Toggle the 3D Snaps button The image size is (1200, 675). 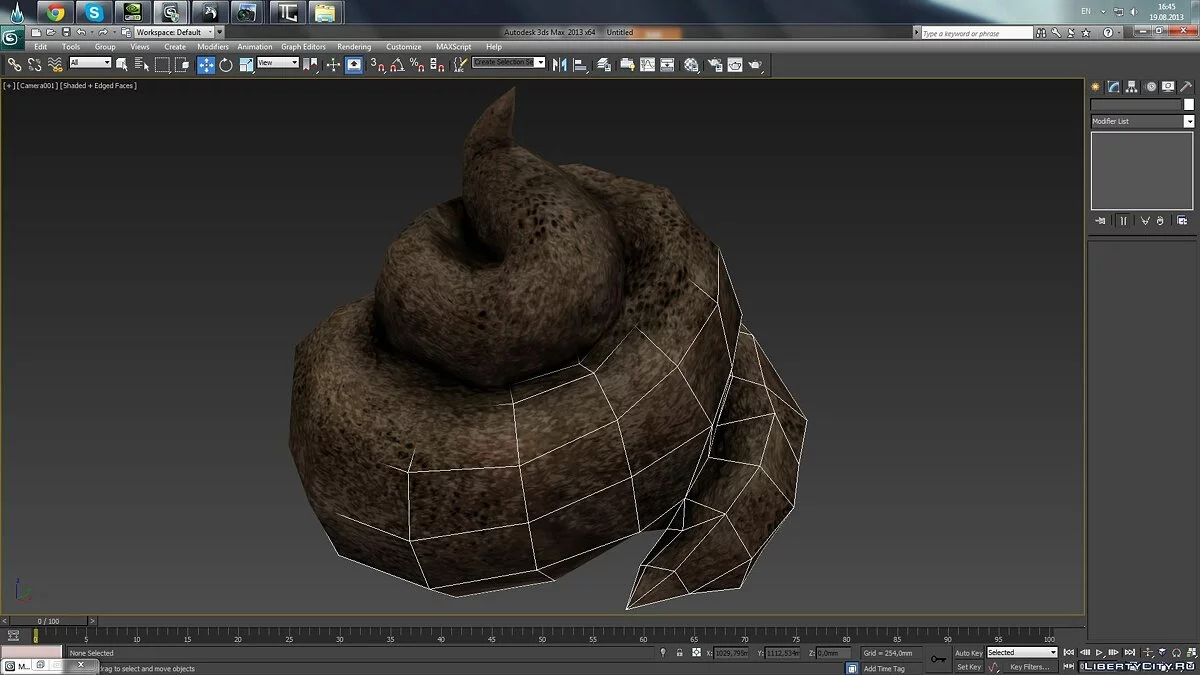click(x=377, y=64)
